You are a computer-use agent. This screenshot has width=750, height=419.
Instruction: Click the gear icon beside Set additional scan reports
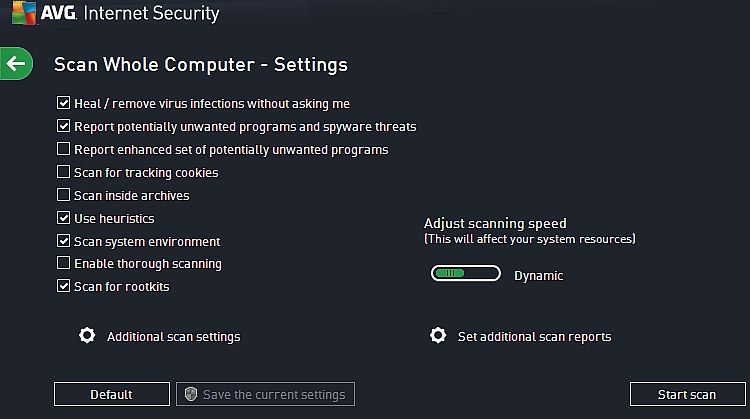438,335
